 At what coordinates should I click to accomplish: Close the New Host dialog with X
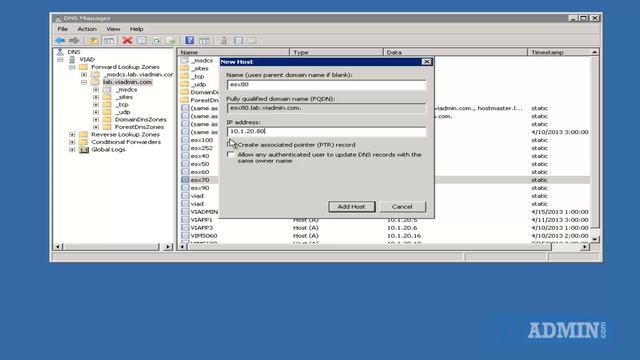point(427,62)
